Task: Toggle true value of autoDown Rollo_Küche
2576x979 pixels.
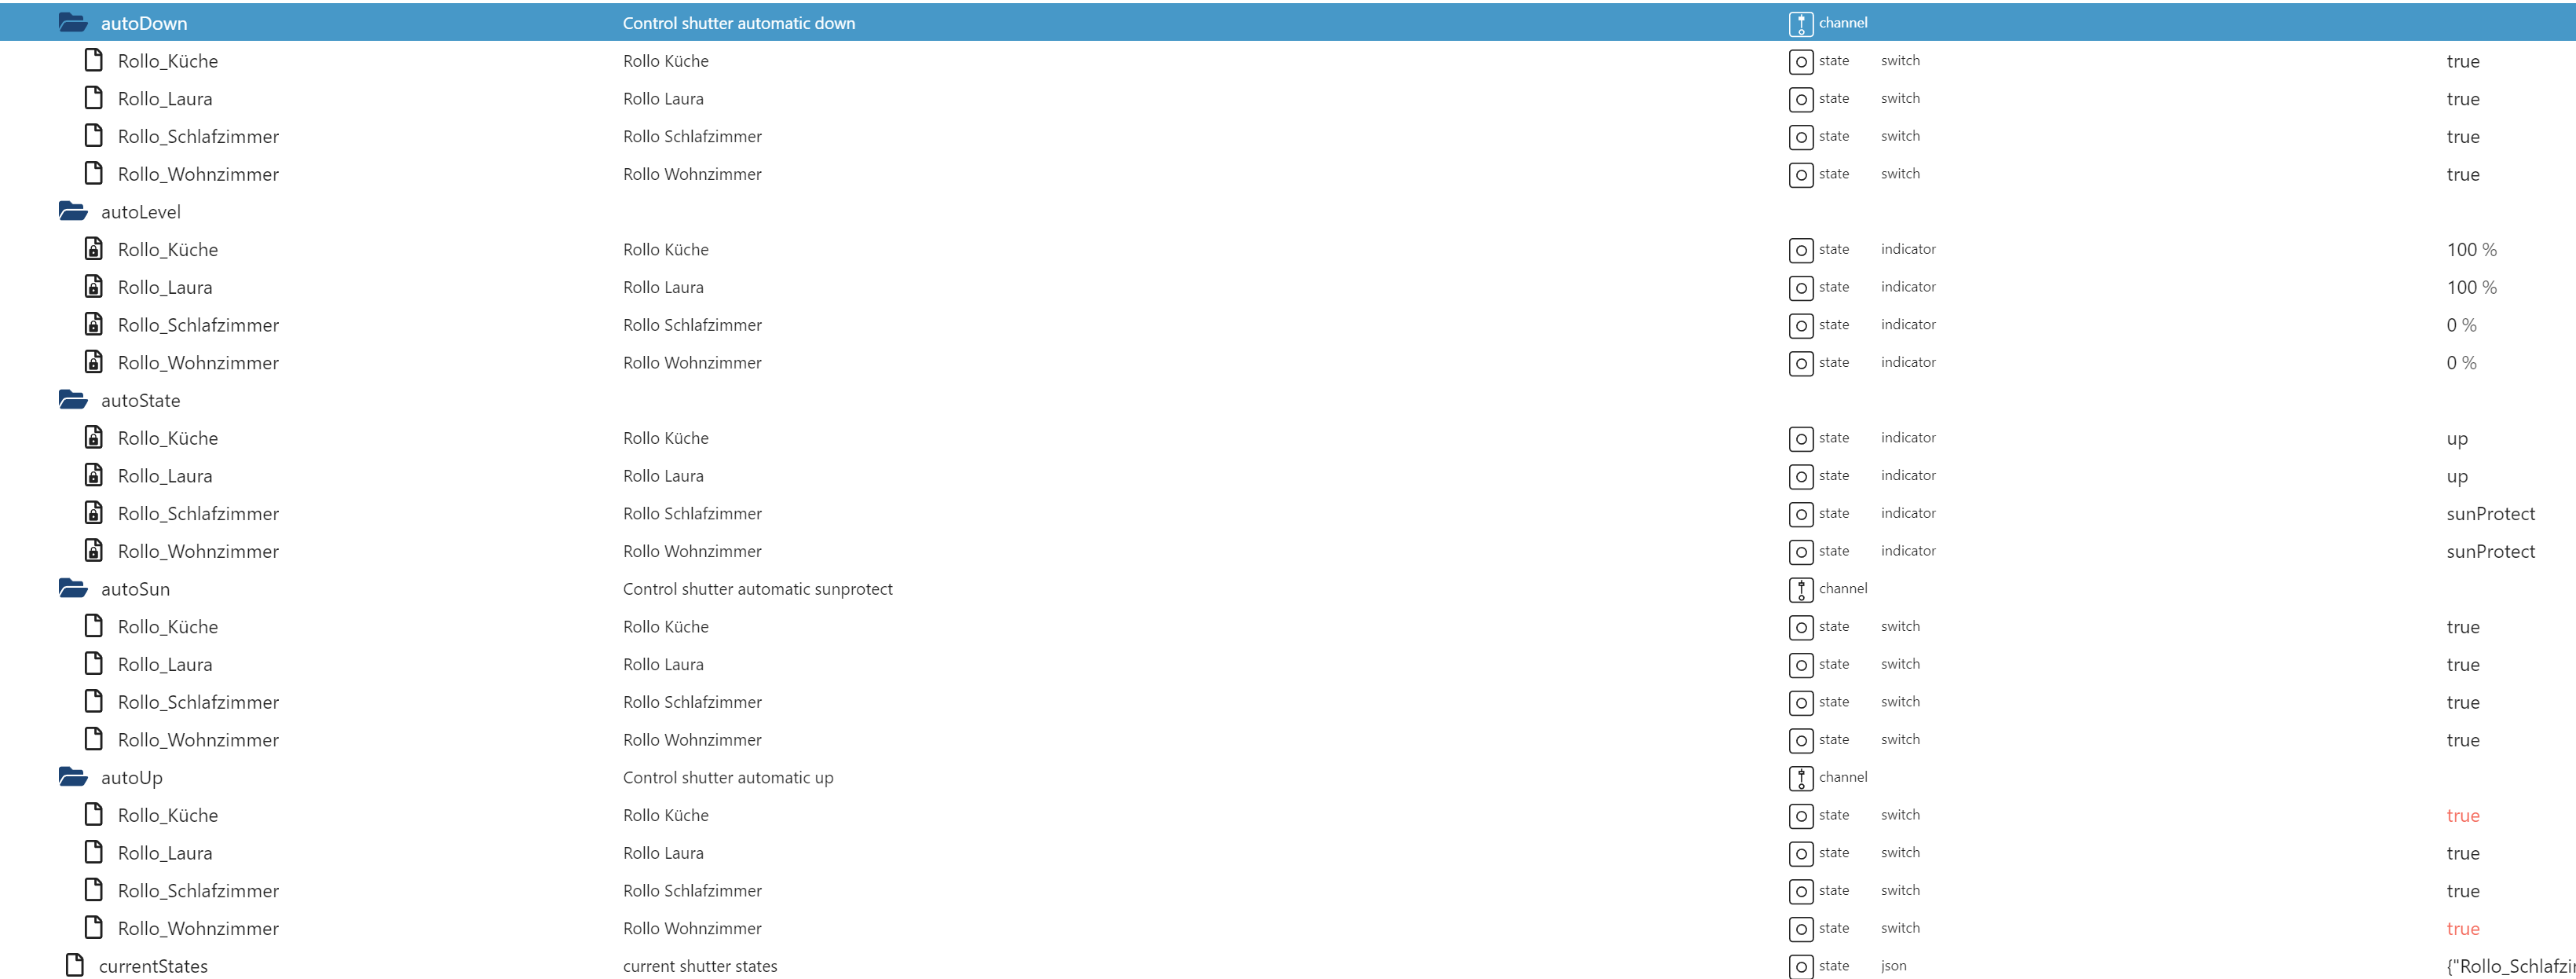Action: [2462, 61]
